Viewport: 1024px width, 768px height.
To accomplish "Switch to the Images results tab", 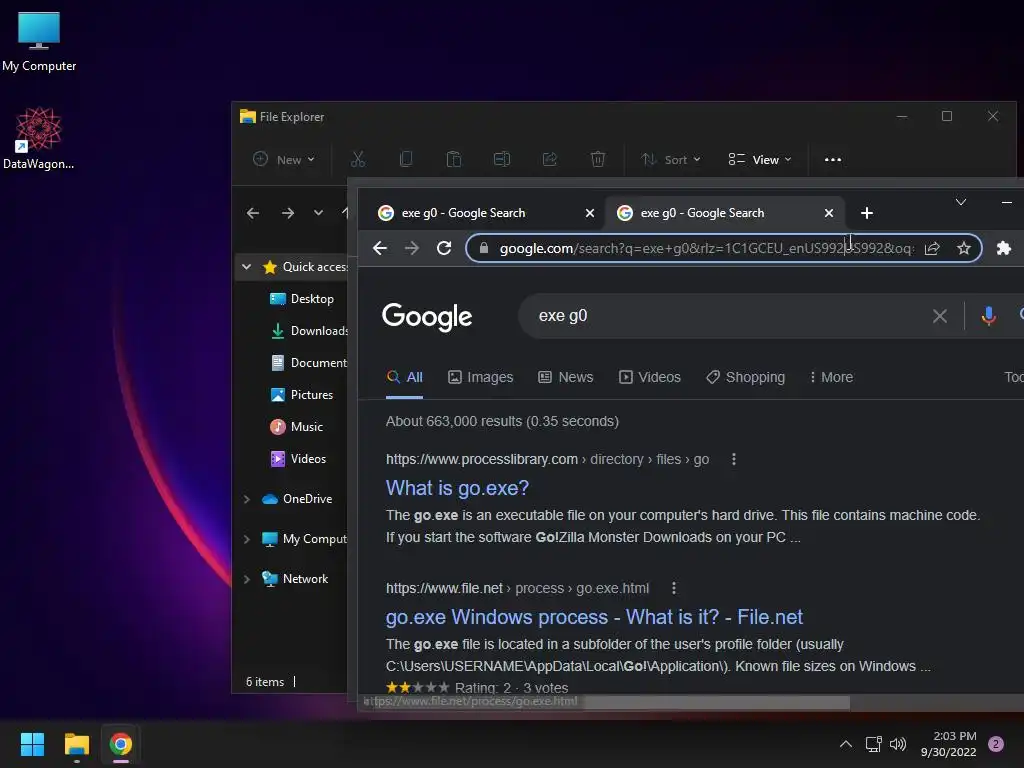I will (x=481, y=377).
